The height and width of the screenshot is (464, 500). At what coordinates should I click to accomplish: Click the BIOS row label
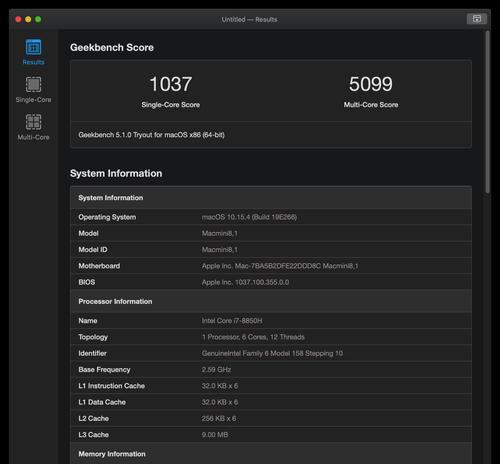click(87, 282)
